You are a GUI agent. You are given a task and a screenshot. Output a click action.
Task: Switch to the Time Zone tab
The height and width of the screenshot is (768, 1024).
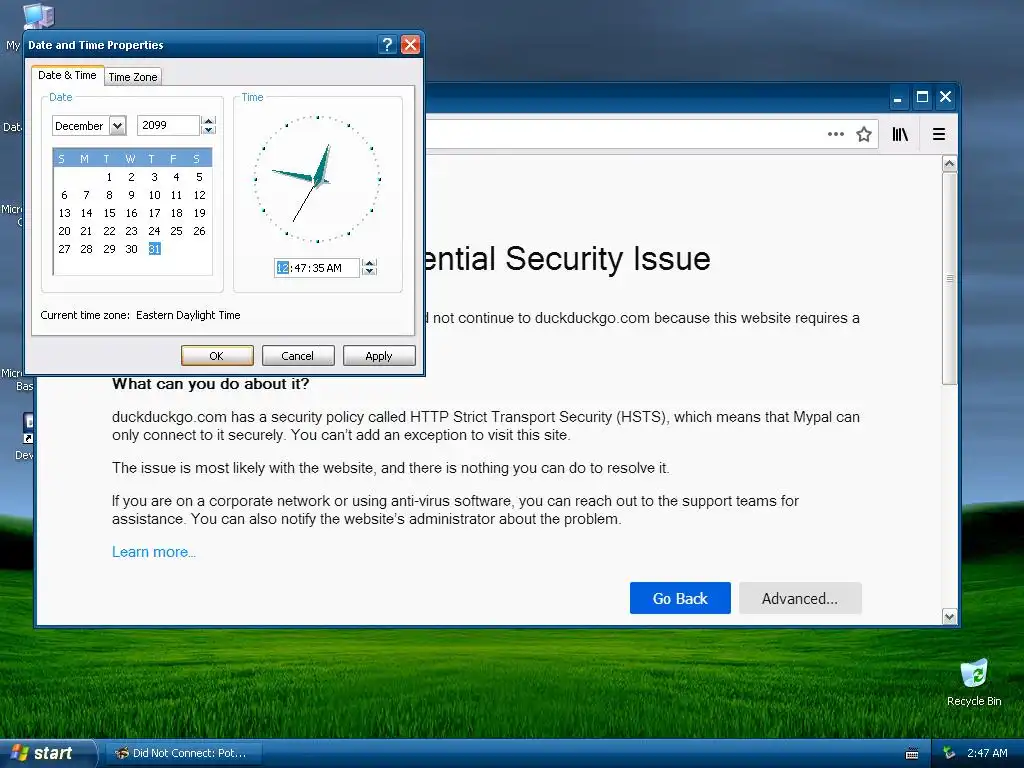pos(133,77)
